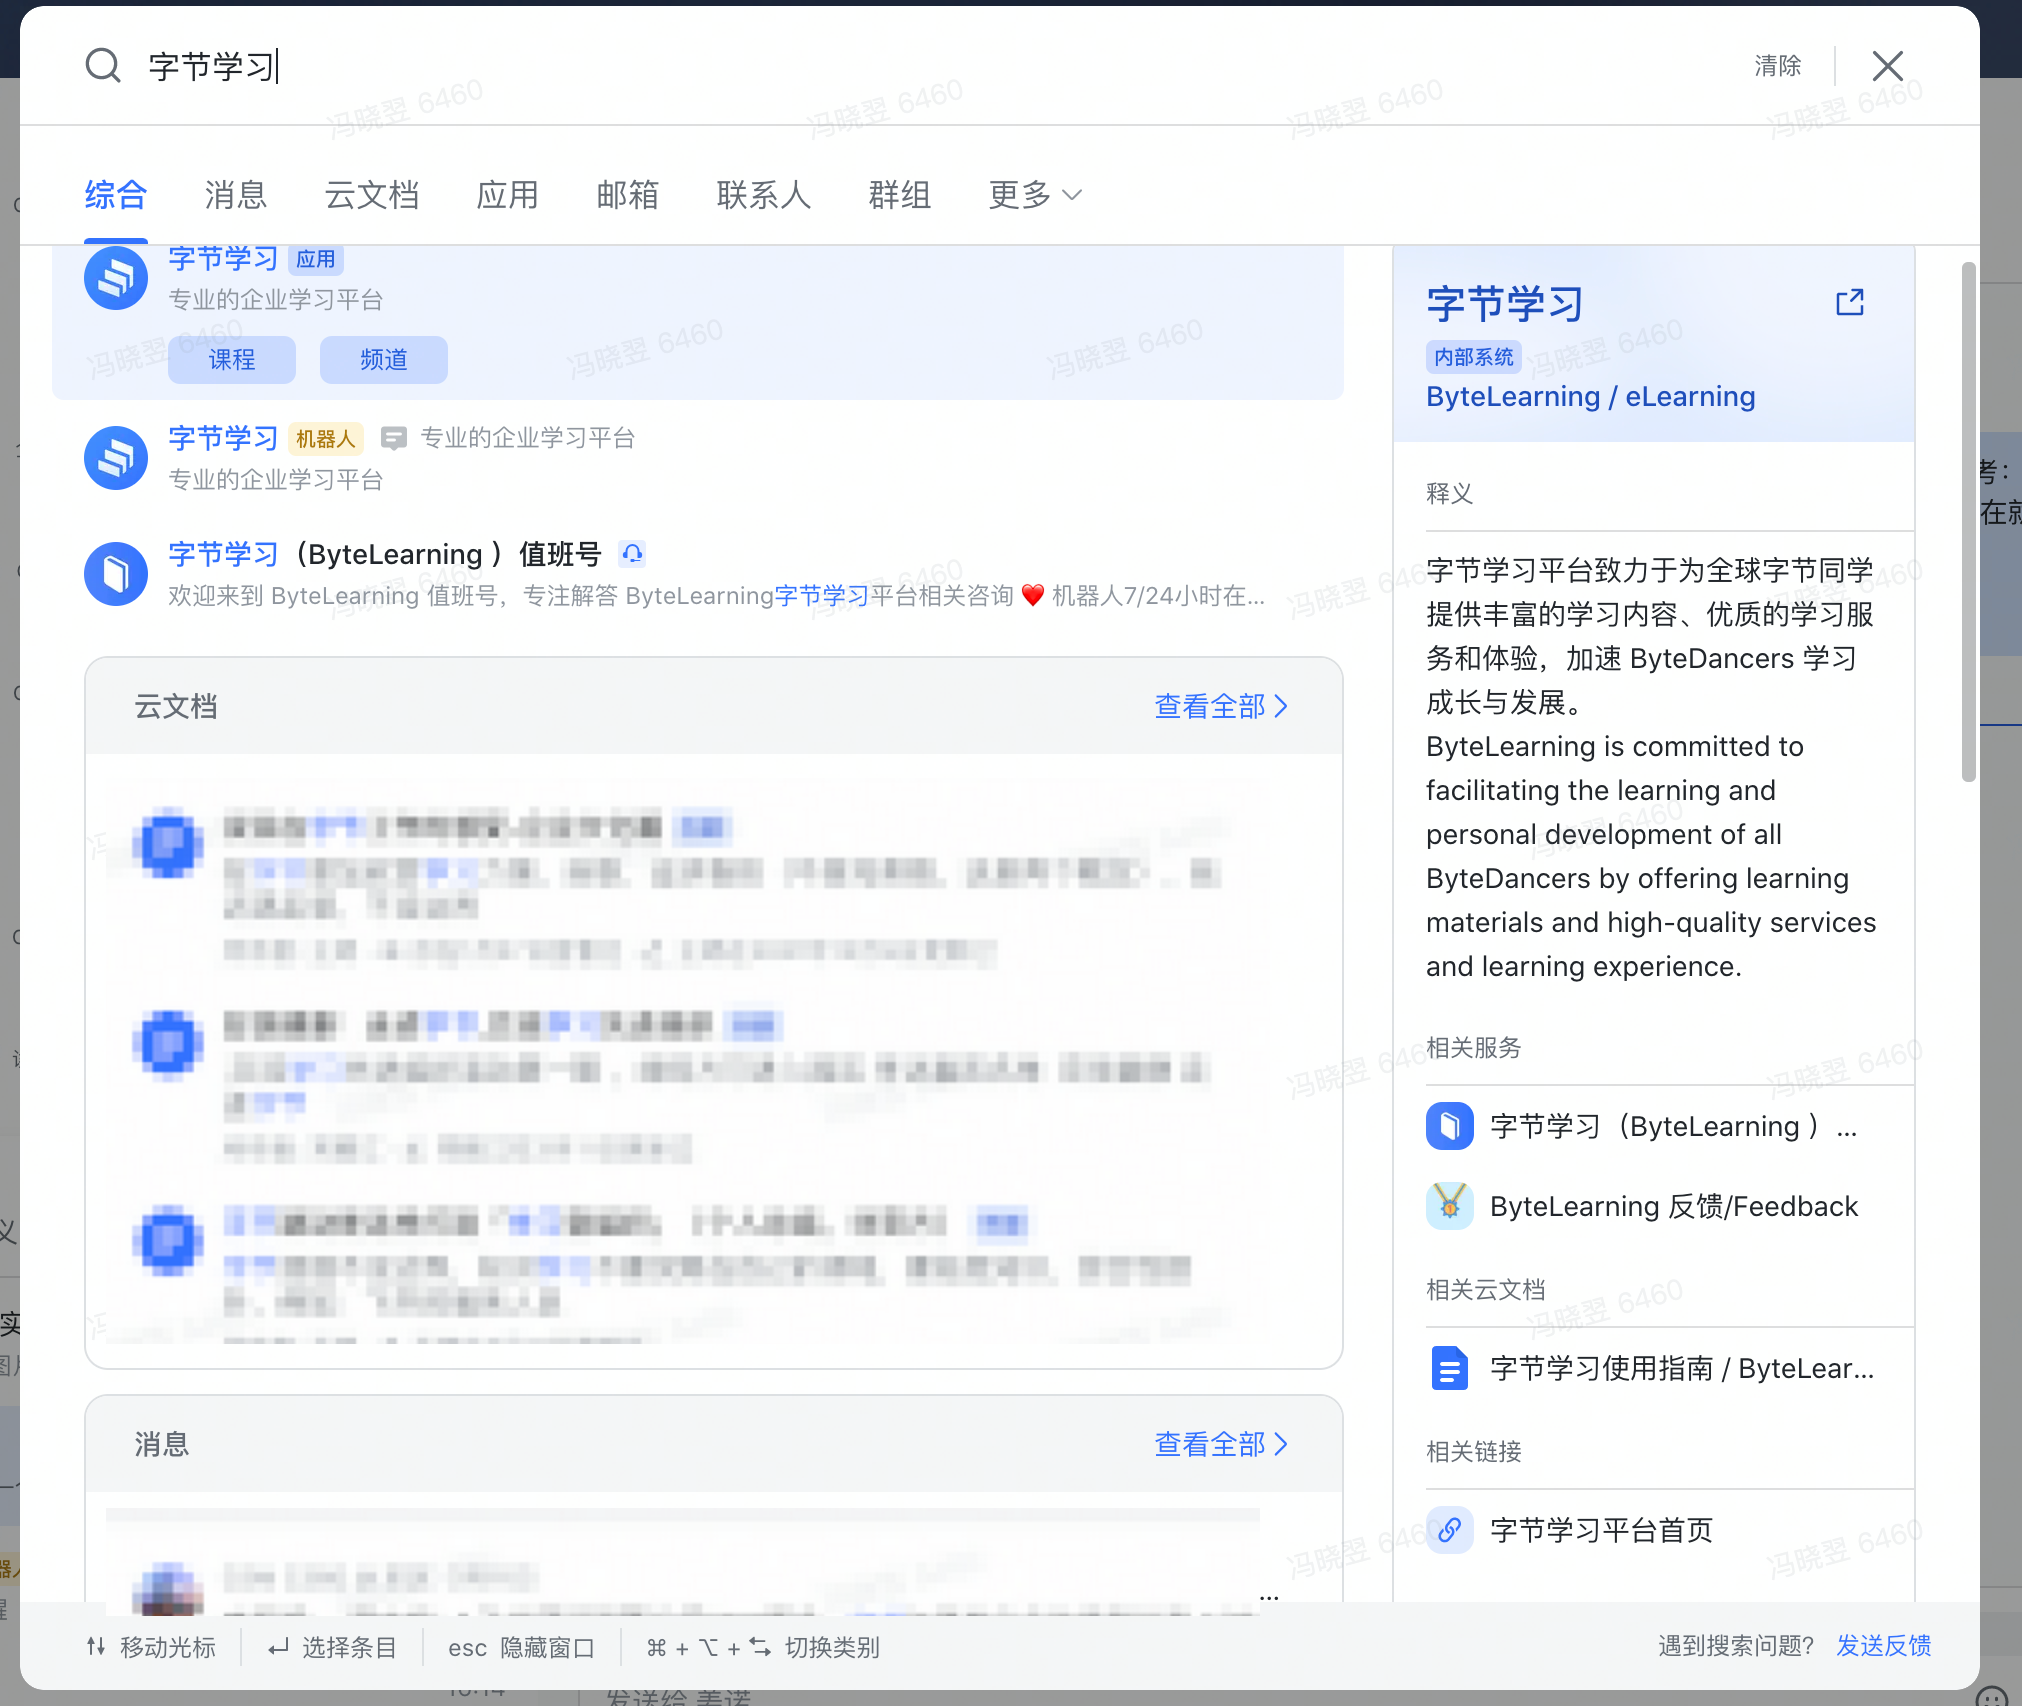Screen dimensions: 2022x1706
Task: Click the 频道 shortcut button
Action: click(384, 360)
